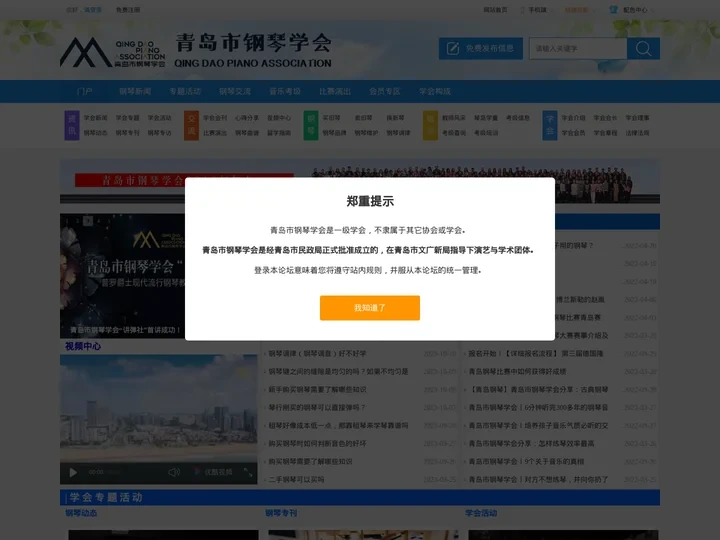This screenshot has width=720, height=540.
Task: Play the video in 视频中心
Action: pyautogui.click(x=73, y=472)
